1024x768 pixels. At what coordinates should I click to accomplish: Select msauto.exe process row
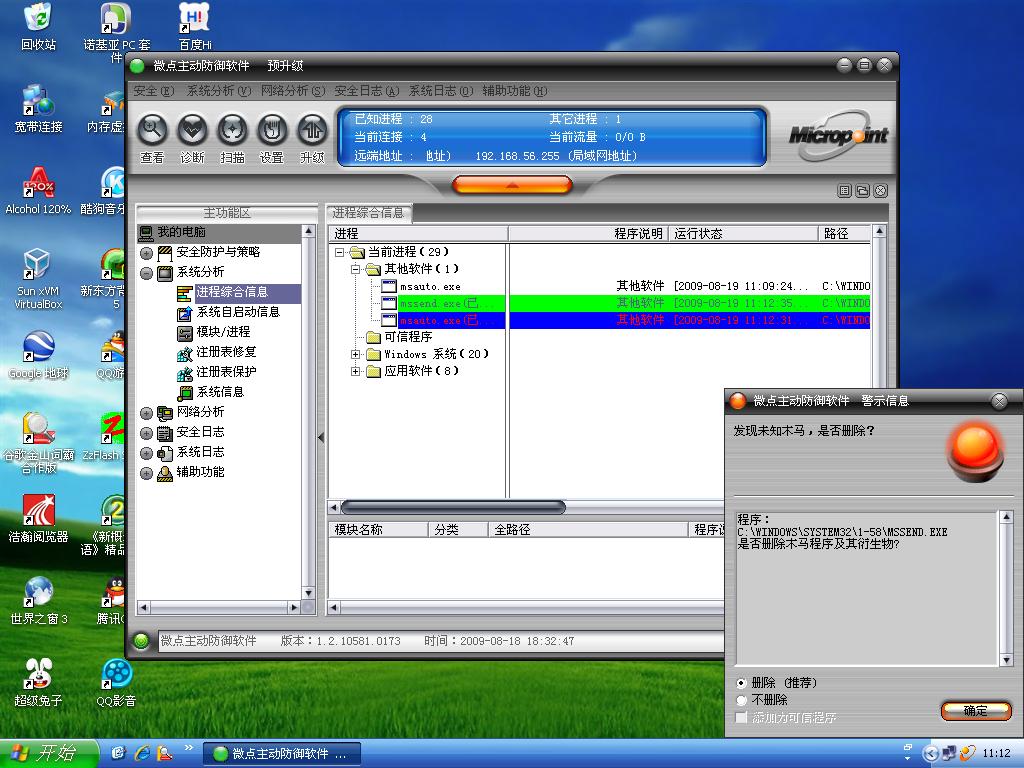coord(600,286)
